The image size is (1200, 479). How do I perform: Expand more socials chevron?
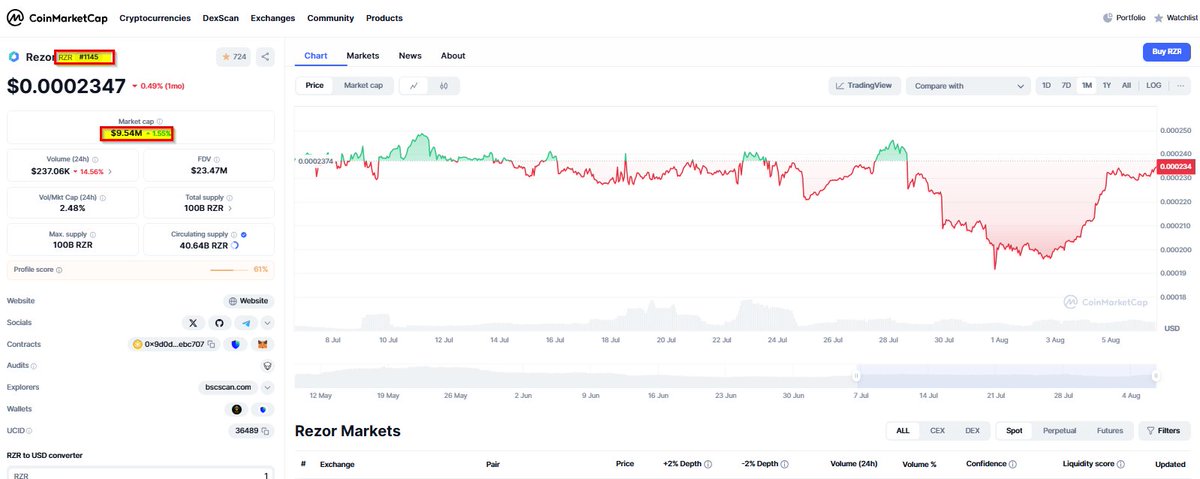[x=267, y=323]
